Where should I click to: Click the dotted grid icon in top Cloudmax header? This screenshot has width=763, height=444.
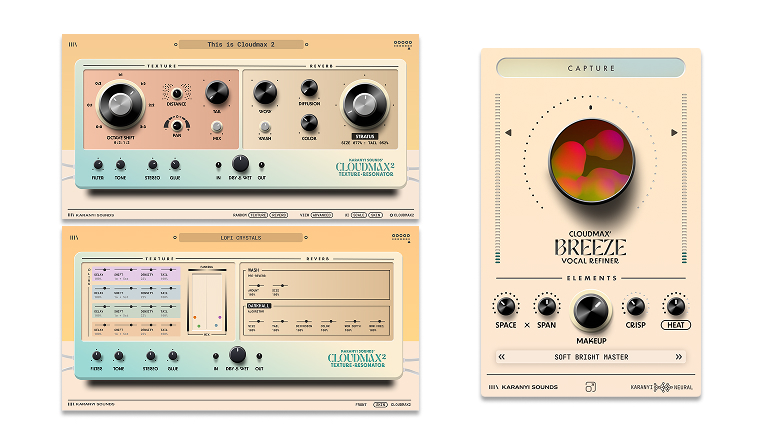pos(402,44)
